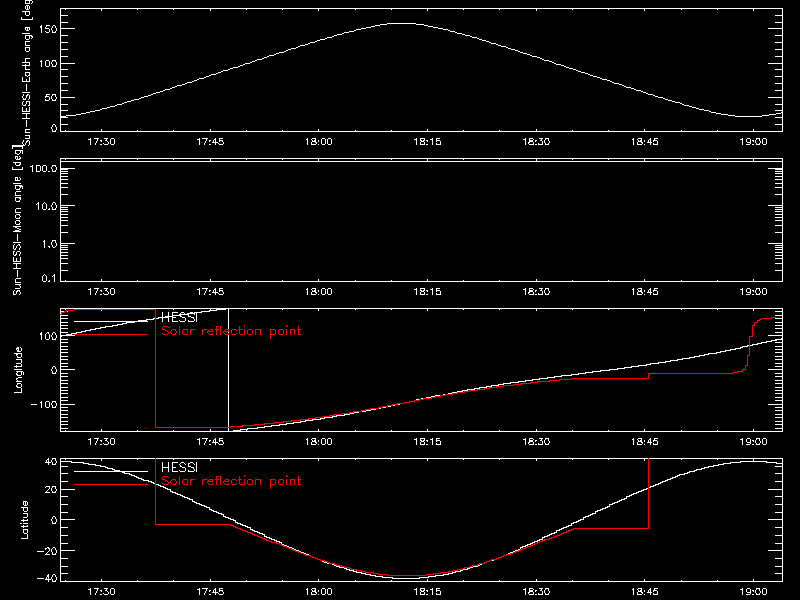Screen dimensions: 800x600
Task: Click the 18:15 label under Latitude plot
Action: tap(427, 592)
